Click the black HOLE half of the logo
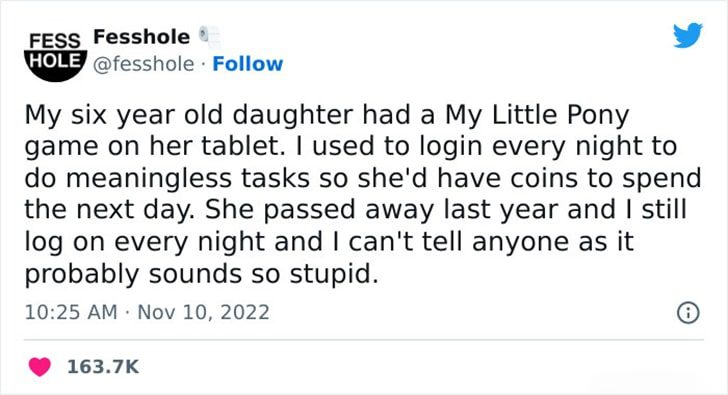 point(55,65)
